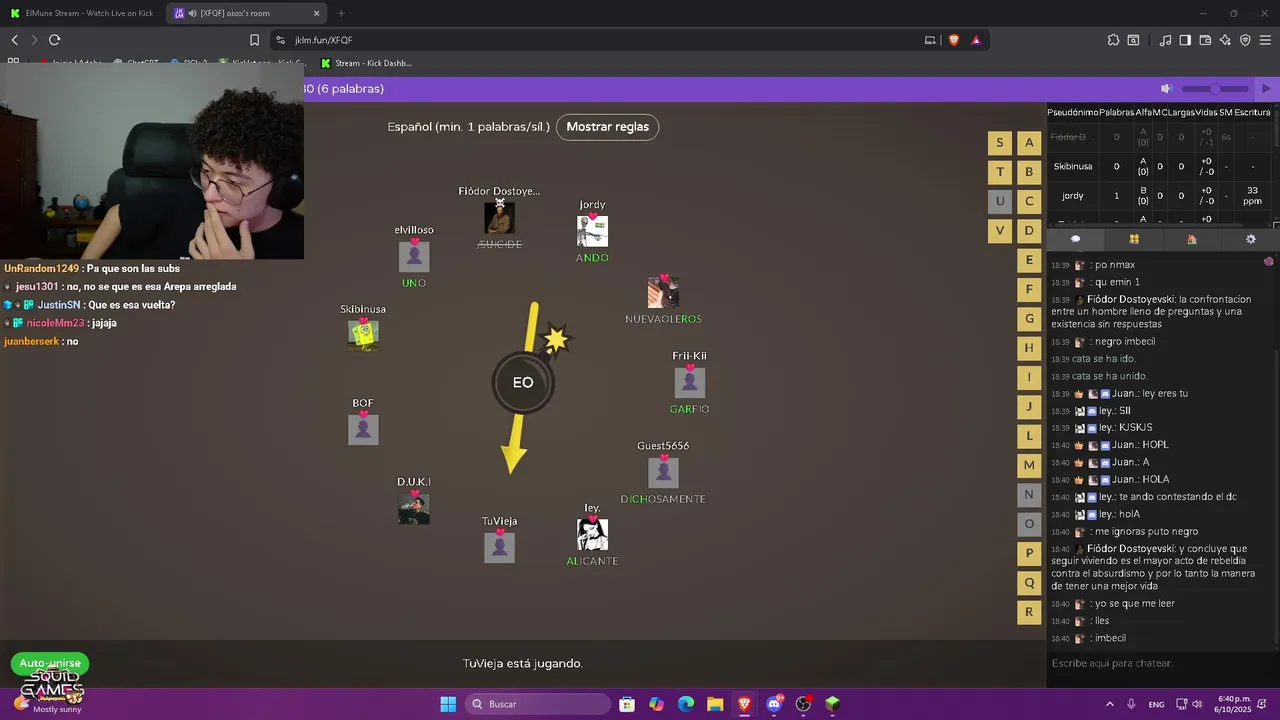
Task: Open Brave Shields lion icon
Action: pyautogui.click(x=953, y=40)
